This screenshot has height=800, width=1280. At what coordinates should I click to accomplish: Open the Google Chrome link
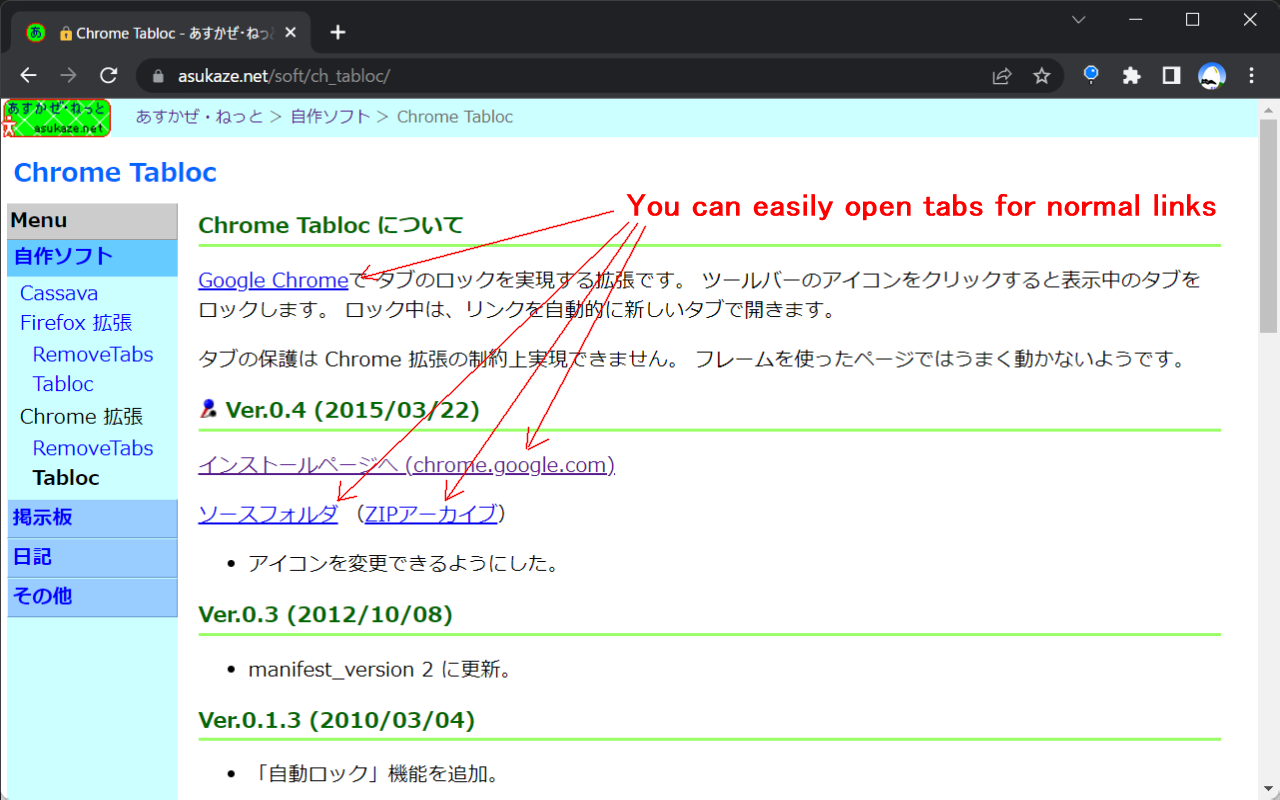(272, 280)
